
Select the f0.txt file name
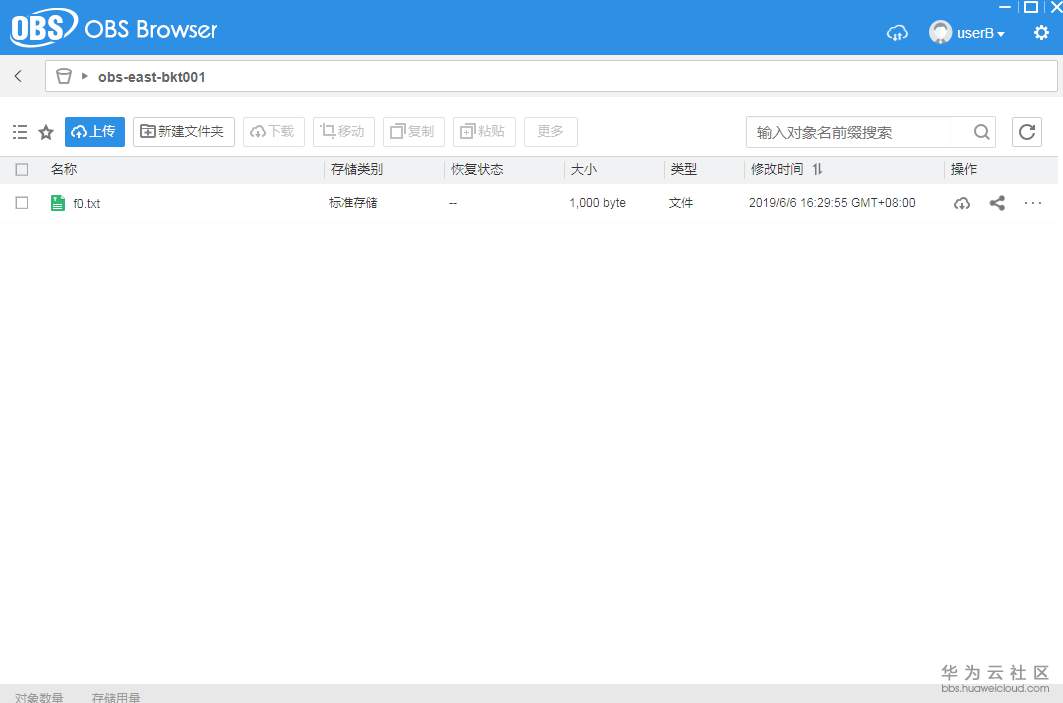pos(87,203)
